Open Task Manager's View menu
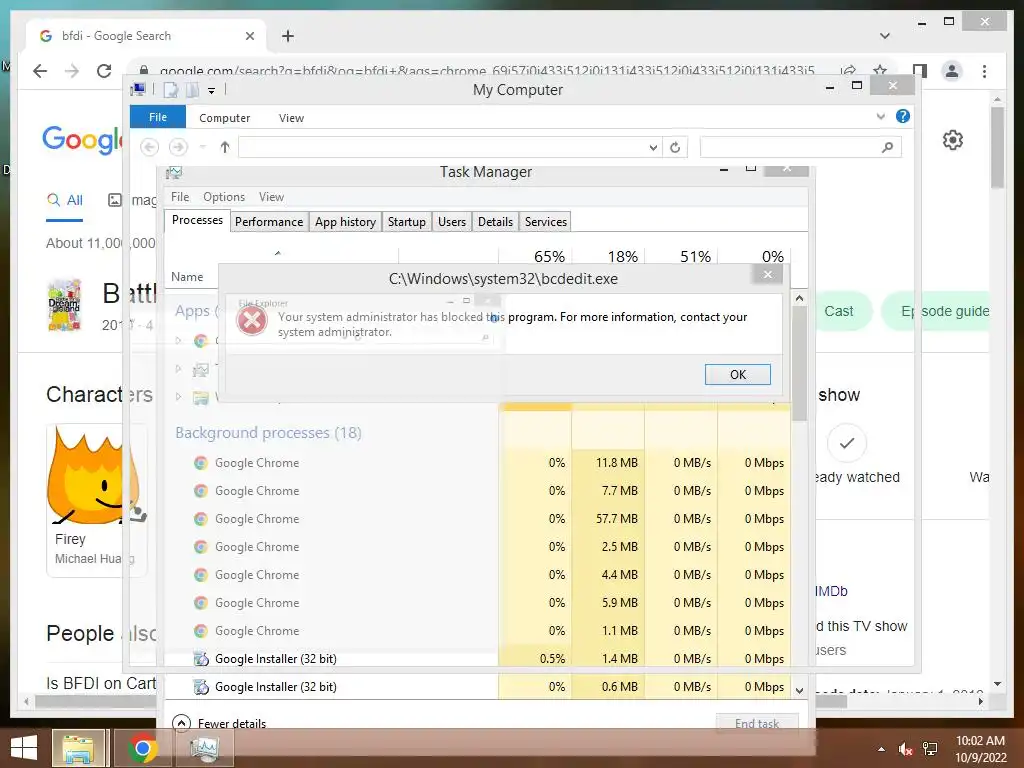 [271, 197]
